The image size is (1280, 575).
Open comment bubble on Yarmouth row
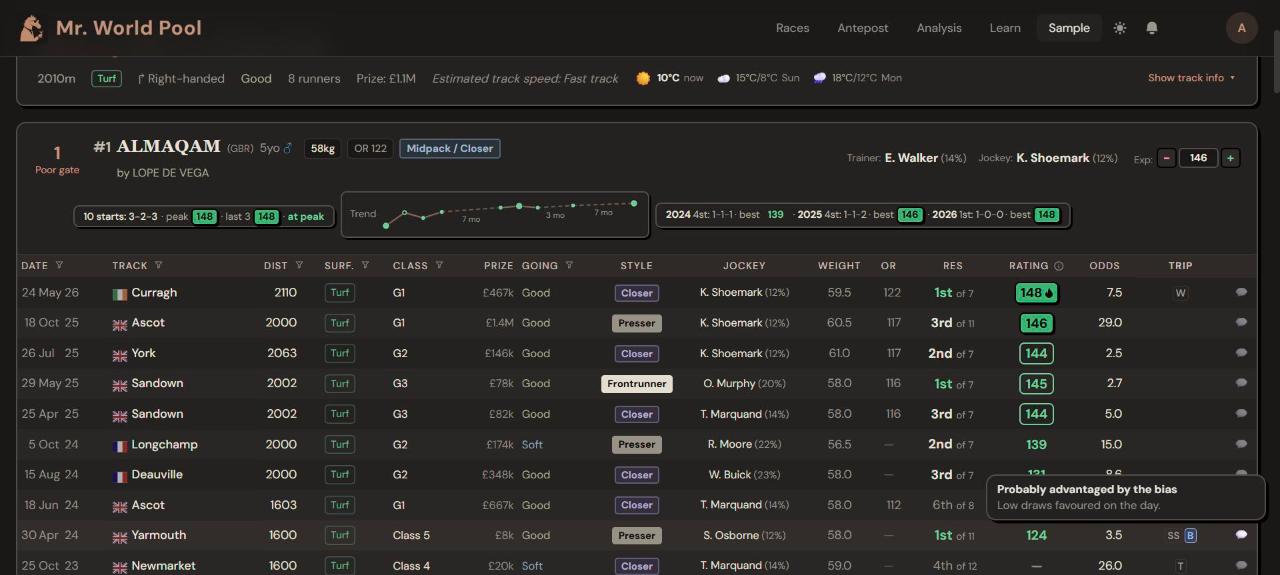(1241, 535)
